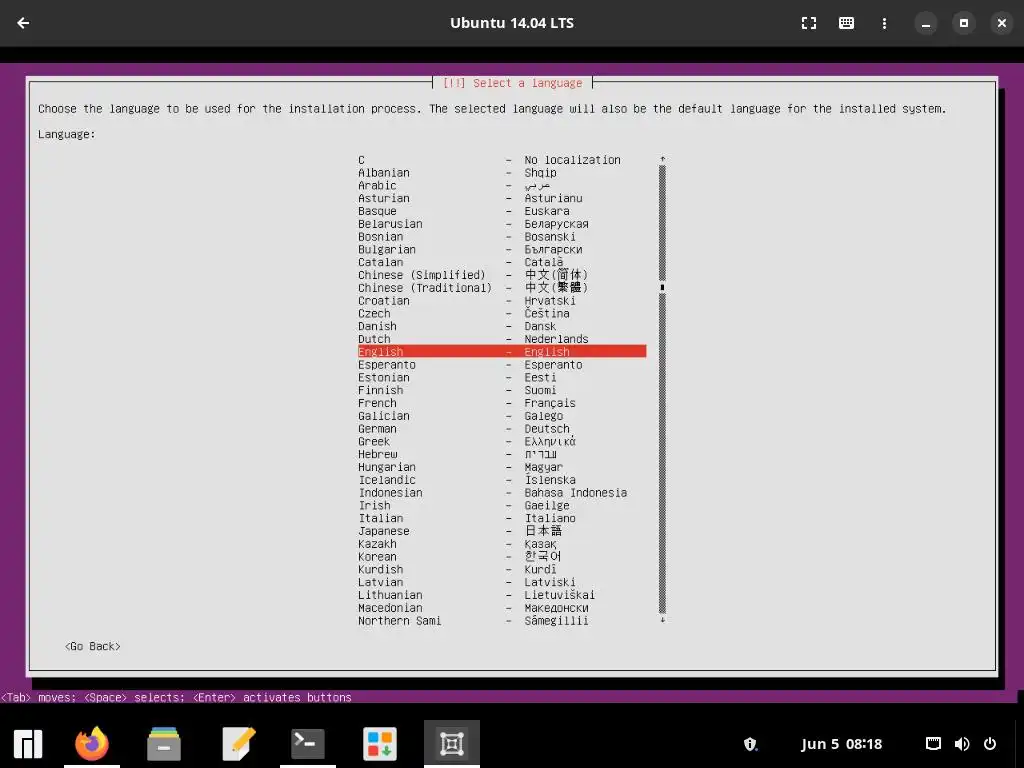The image size is (1024, 768).
Task: Choose Latvian - Latviski
Action: click(502, 582)
